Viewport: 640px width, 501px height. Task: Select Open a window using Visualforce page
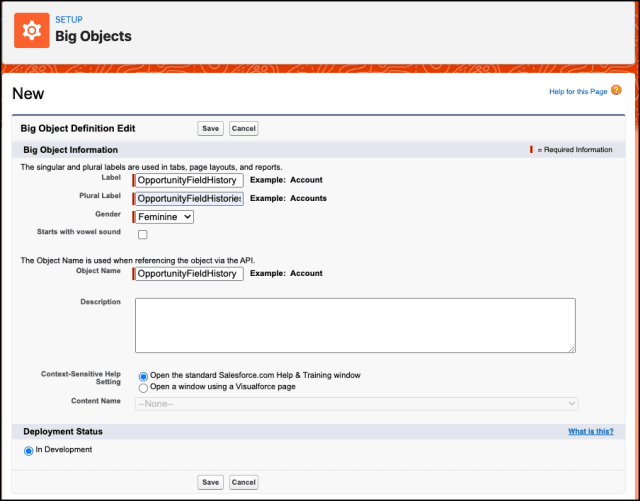(143, 387)
